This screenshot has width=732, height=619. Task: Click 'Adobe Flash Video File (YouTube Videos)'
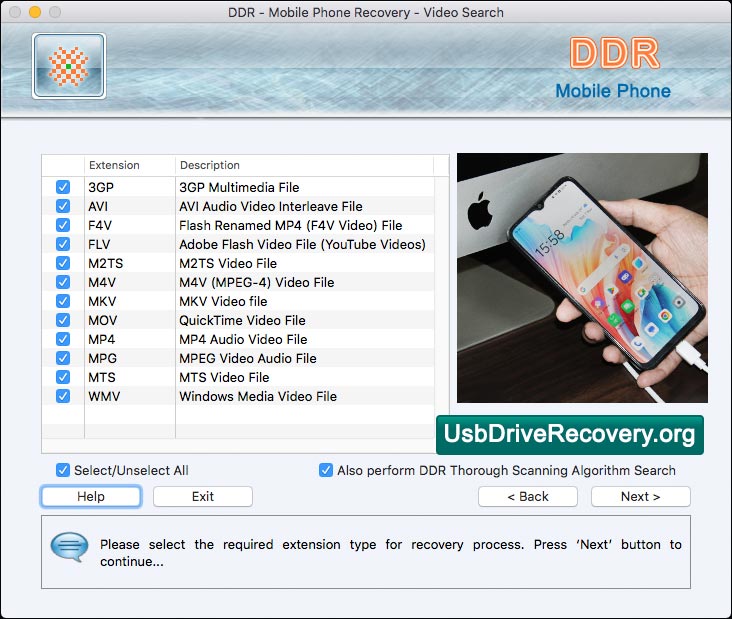pos(303,244)
